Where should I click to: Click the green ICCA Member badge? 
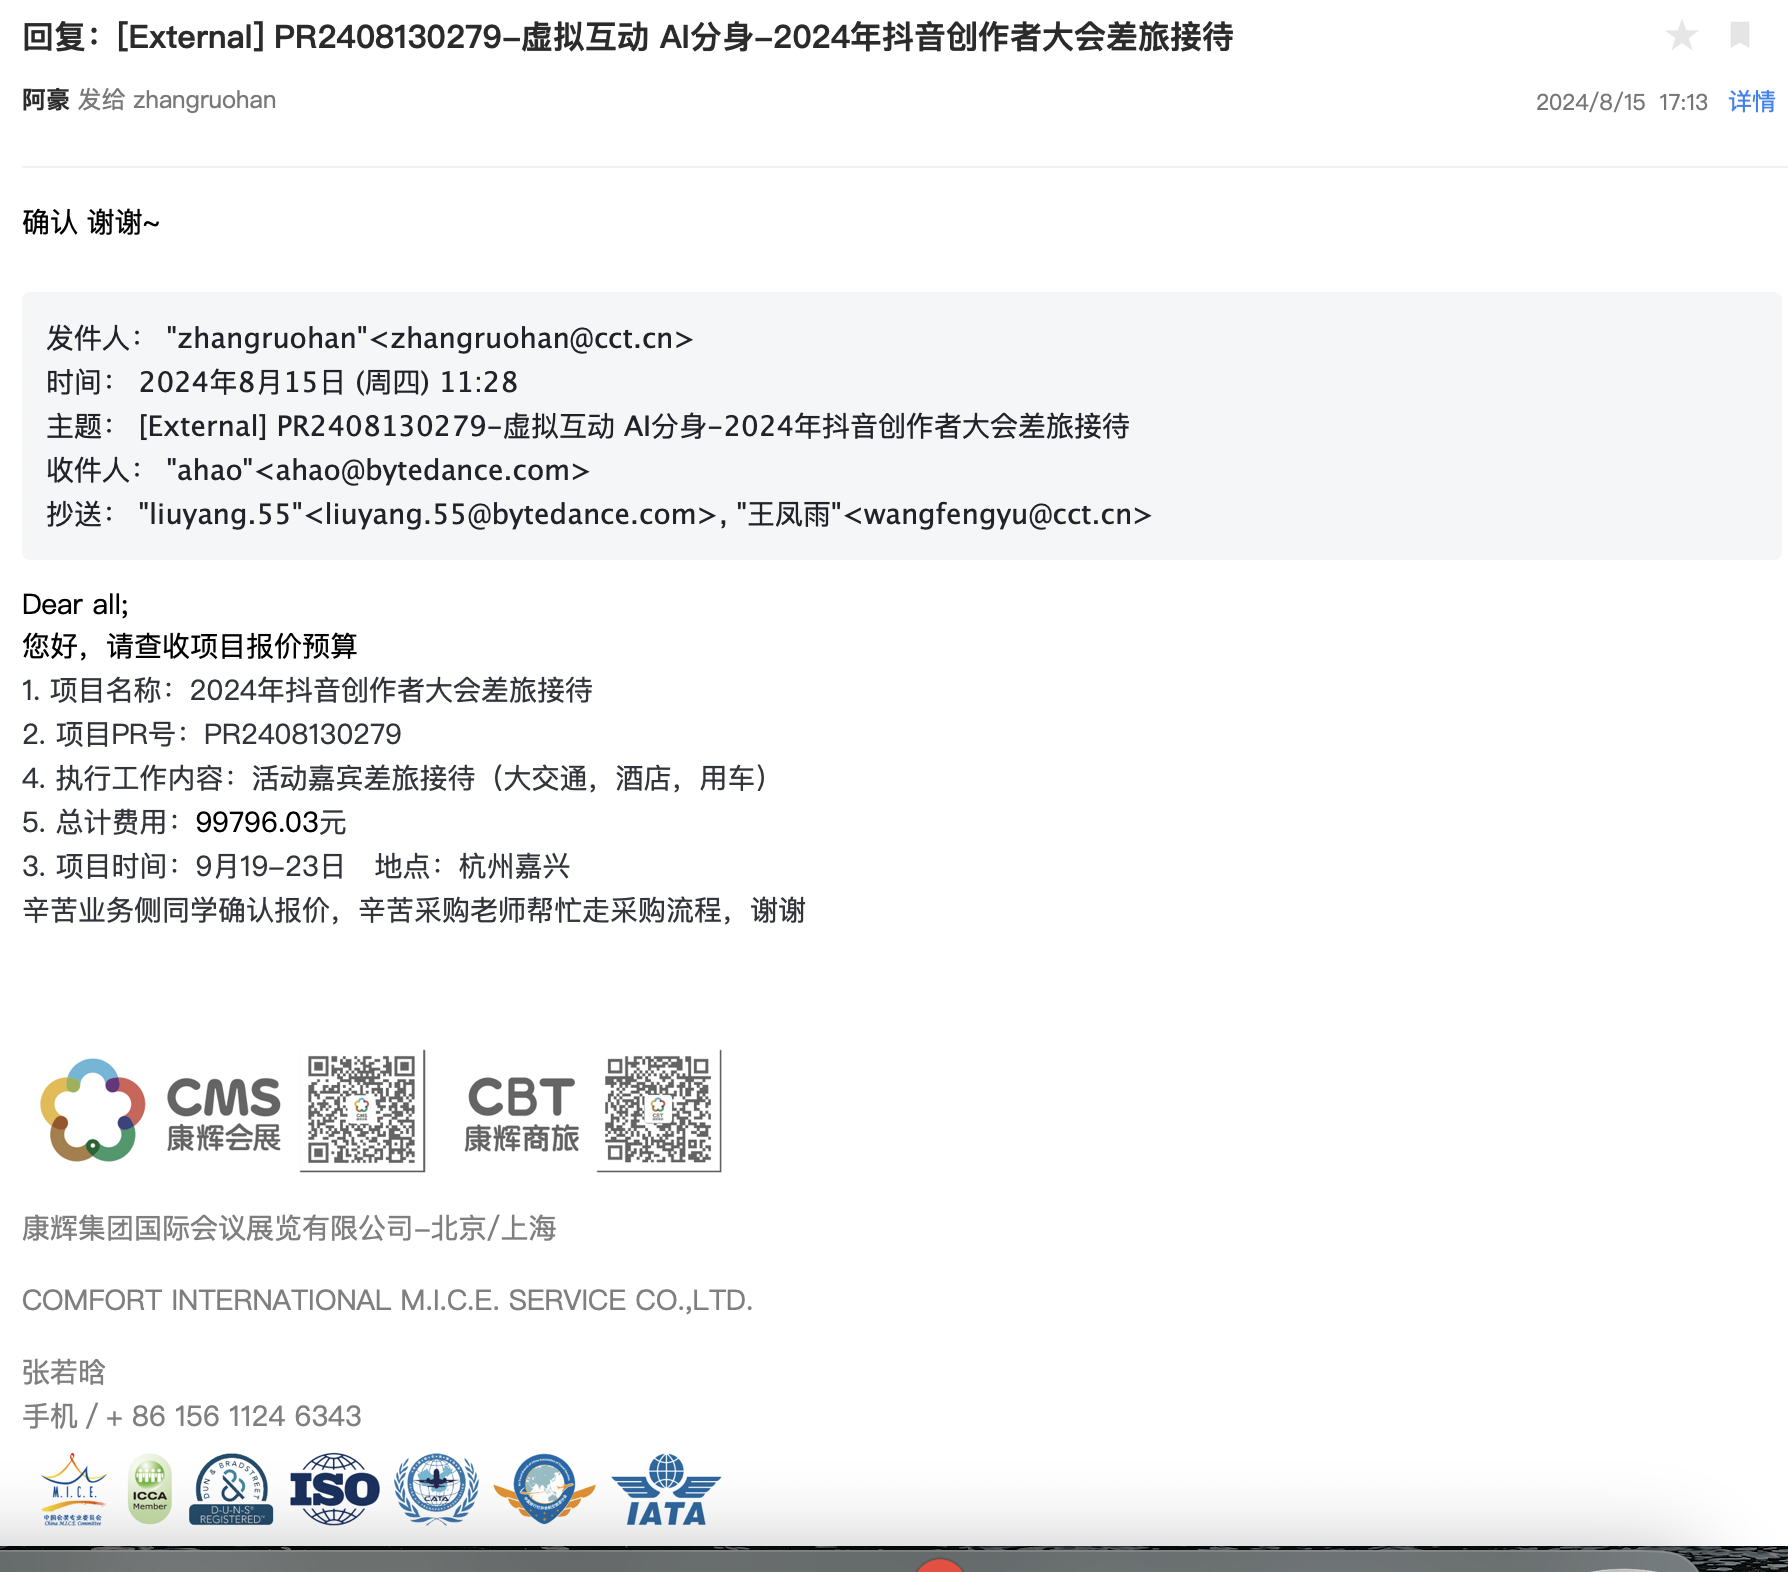[150, 1490]
